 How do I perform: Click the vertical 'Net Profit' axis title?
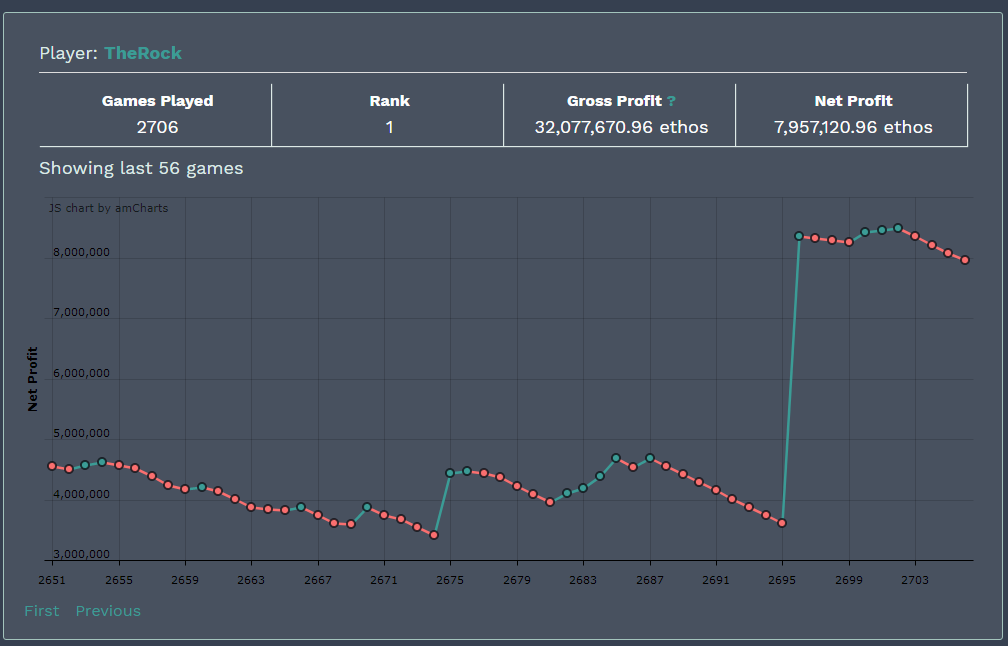click(33, 379)
